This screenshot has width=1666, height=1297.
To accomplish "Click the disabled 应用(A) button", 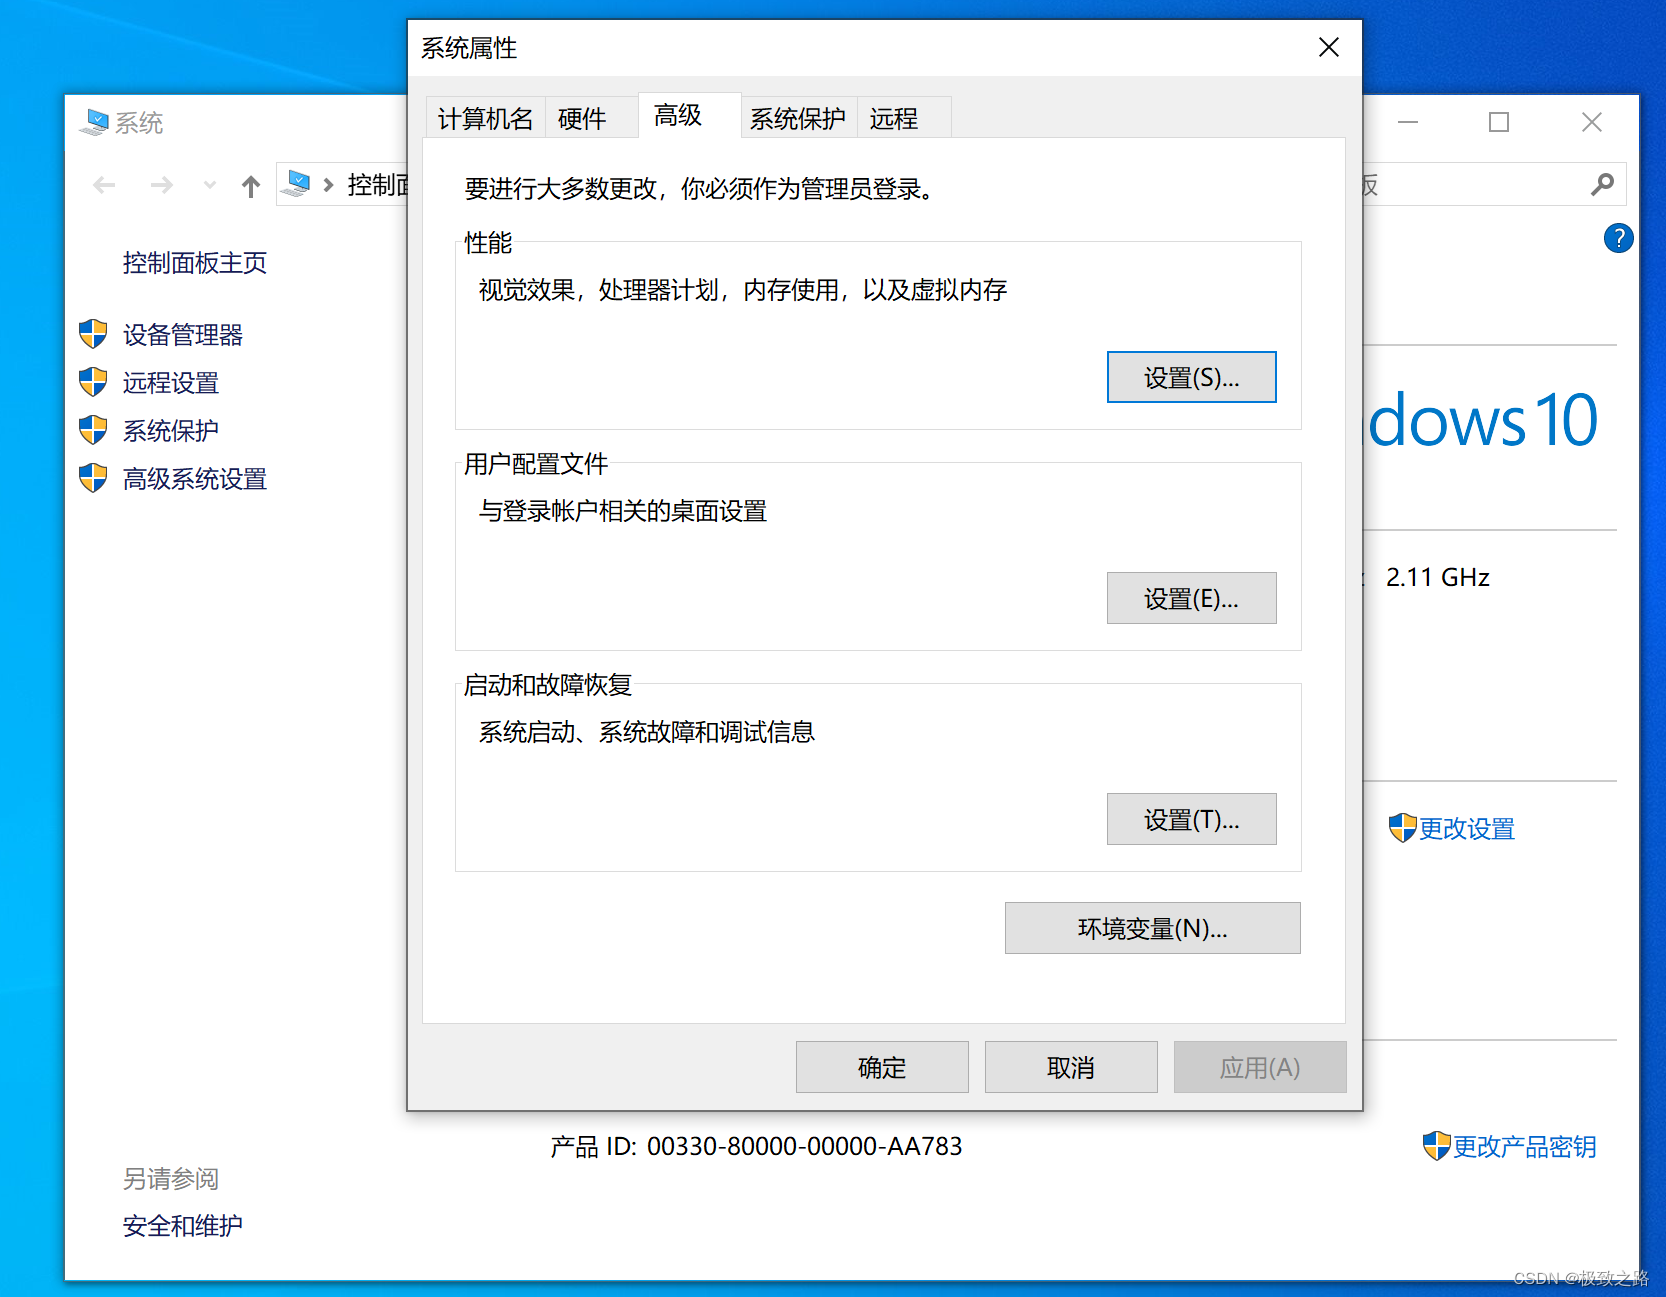I will tap(1260, 1067).
